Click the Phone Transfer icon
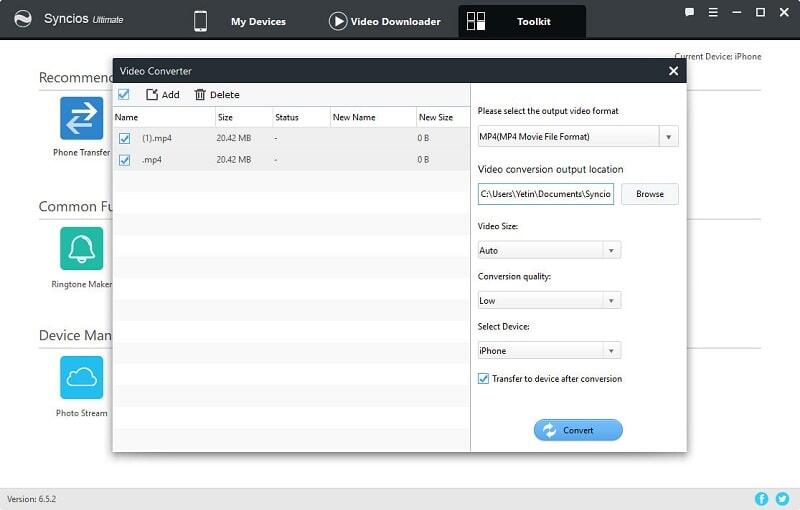This screenshot has width=800, height=510. click(x=81, y=118)
